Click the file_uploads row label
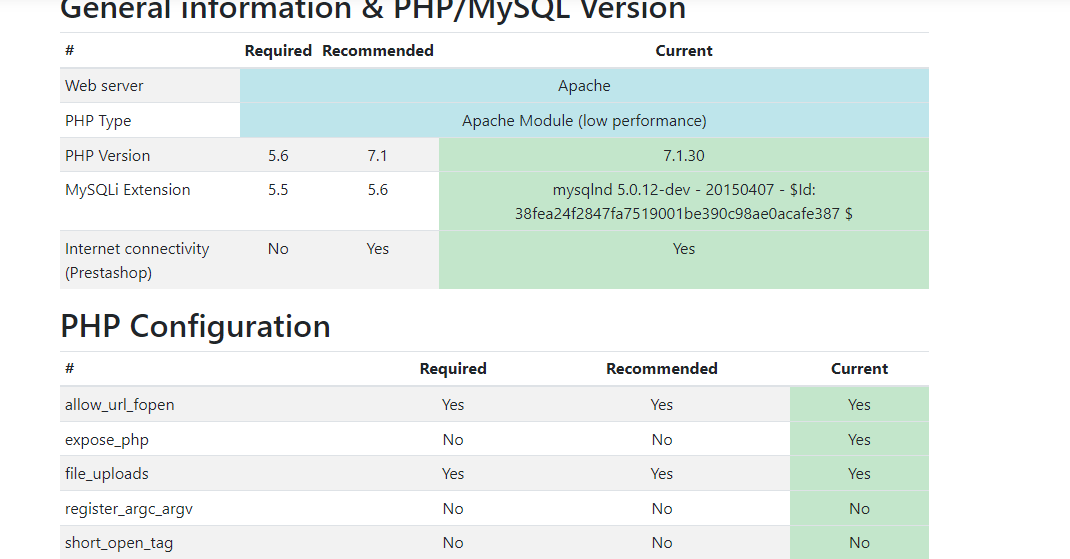This screenshot has width=1070, height=559. [x=106, y=473]
